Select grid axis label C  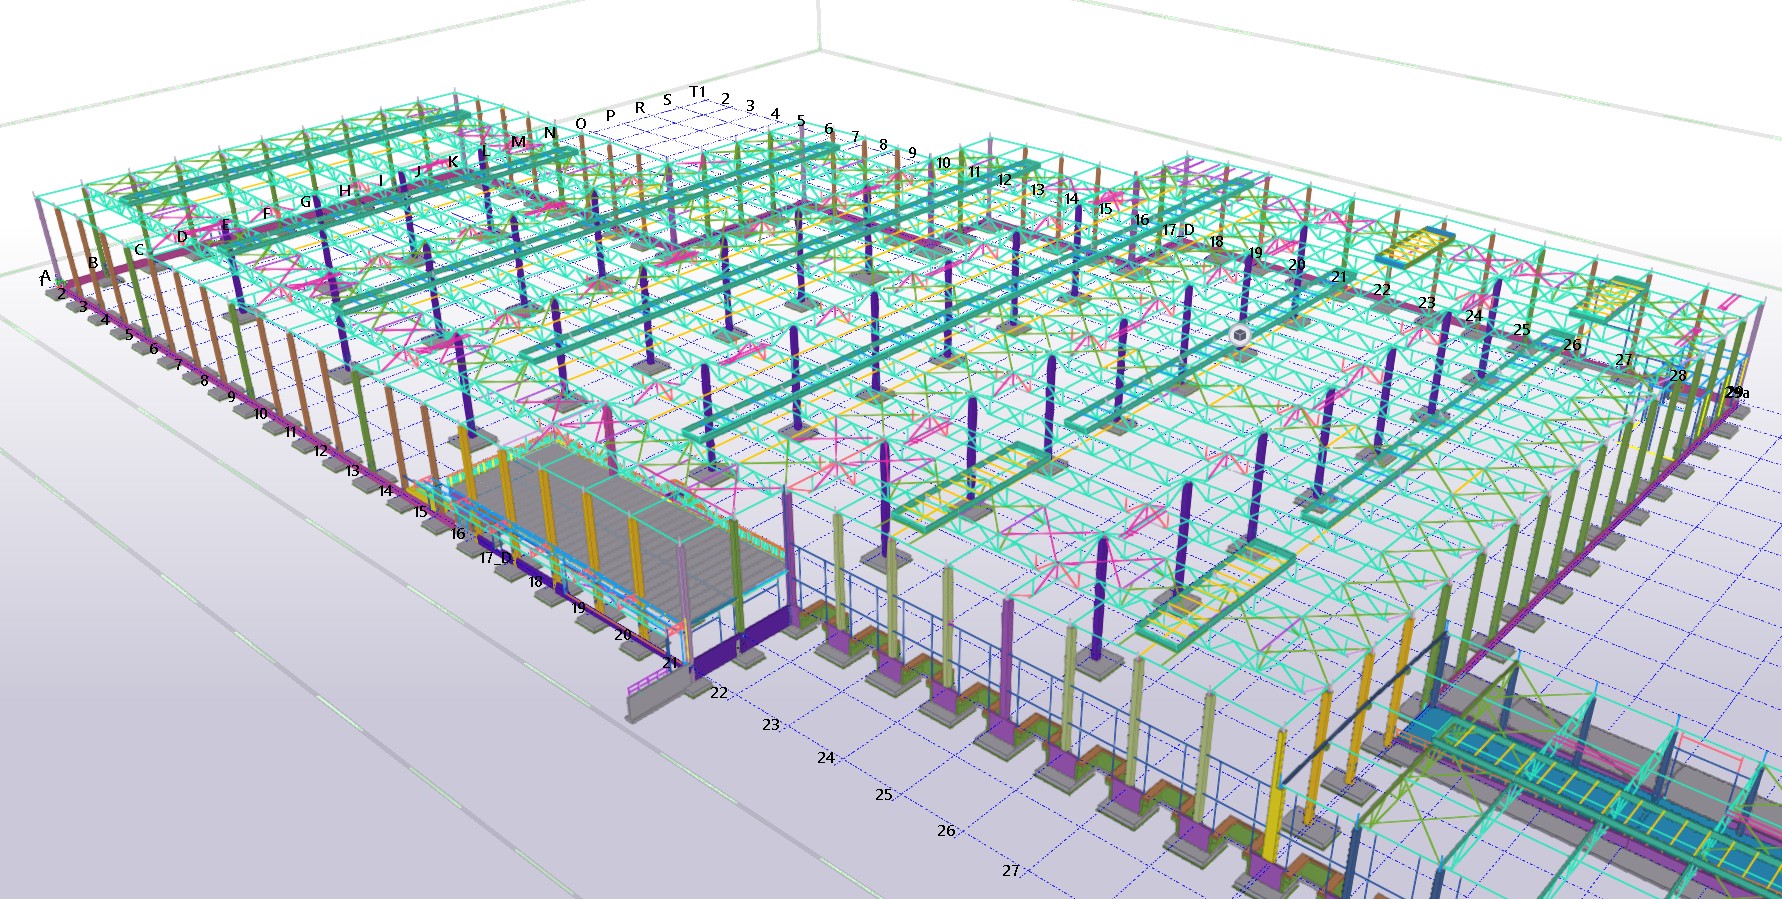click(139, 250)
